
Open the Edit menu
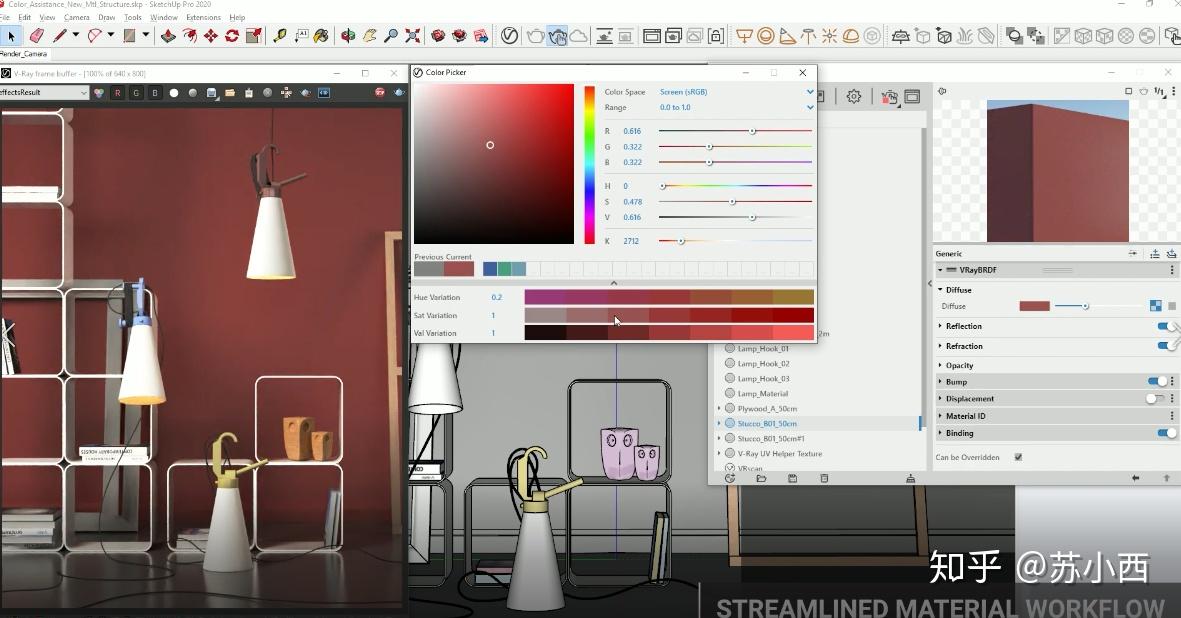pyautogui.click(x=25, y=17)
